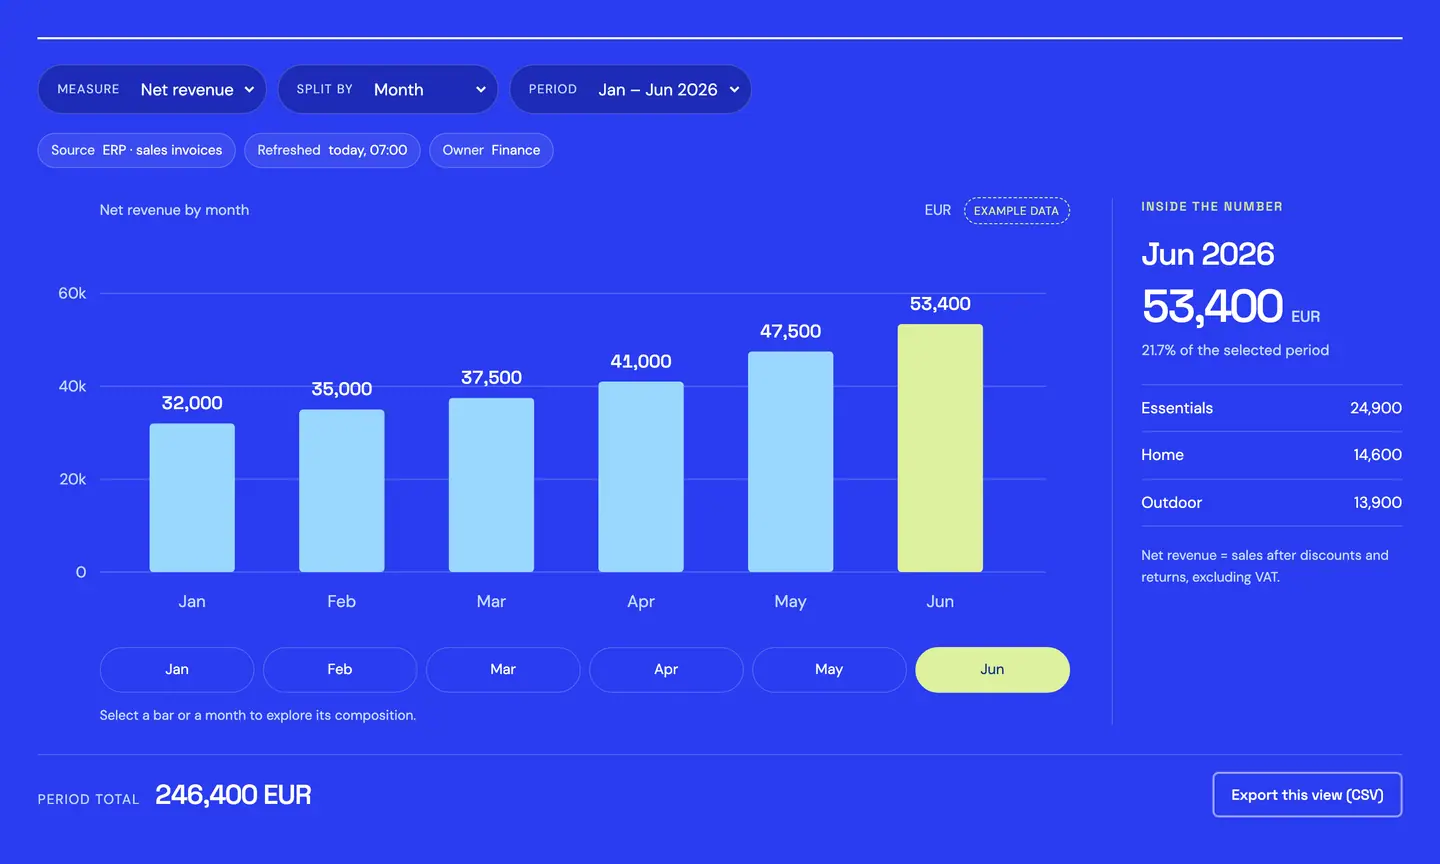Screen dimensions: 1440x864
Task: Click the Net revenue by month chart title
Action: (x=174, y=210)
